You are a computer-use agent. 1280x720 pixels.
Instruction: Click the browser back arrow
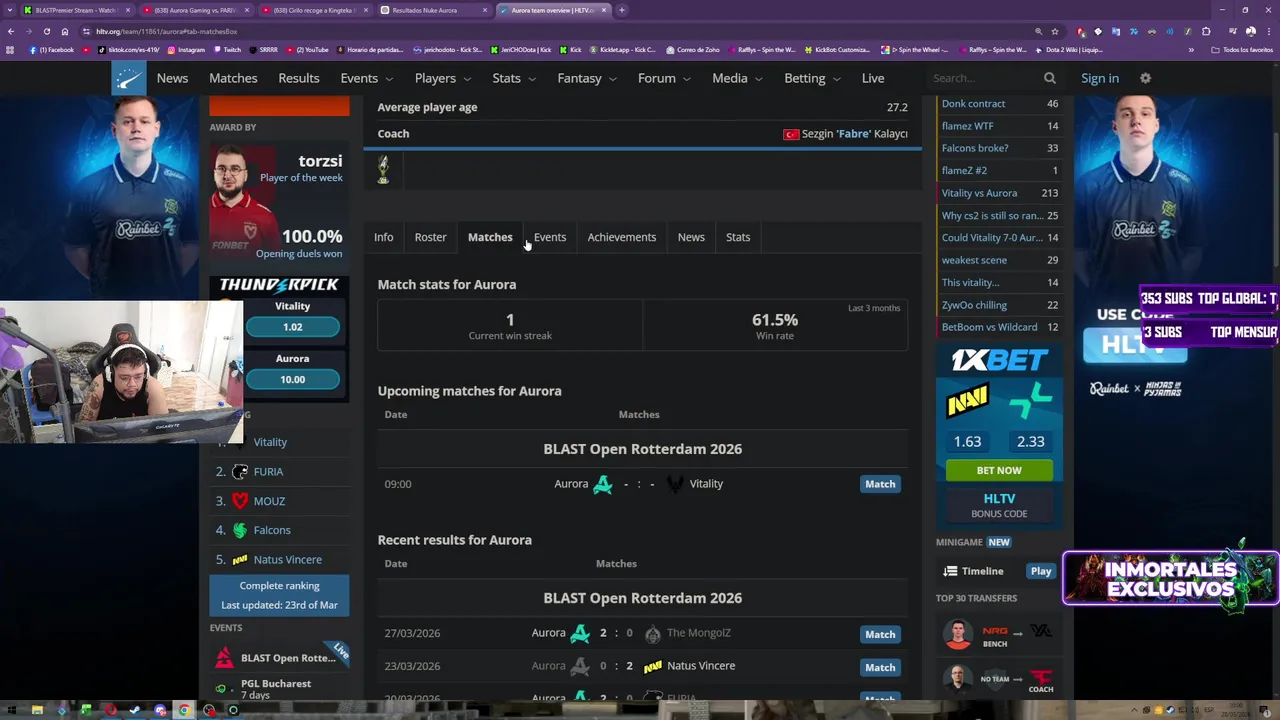point(11,31)
